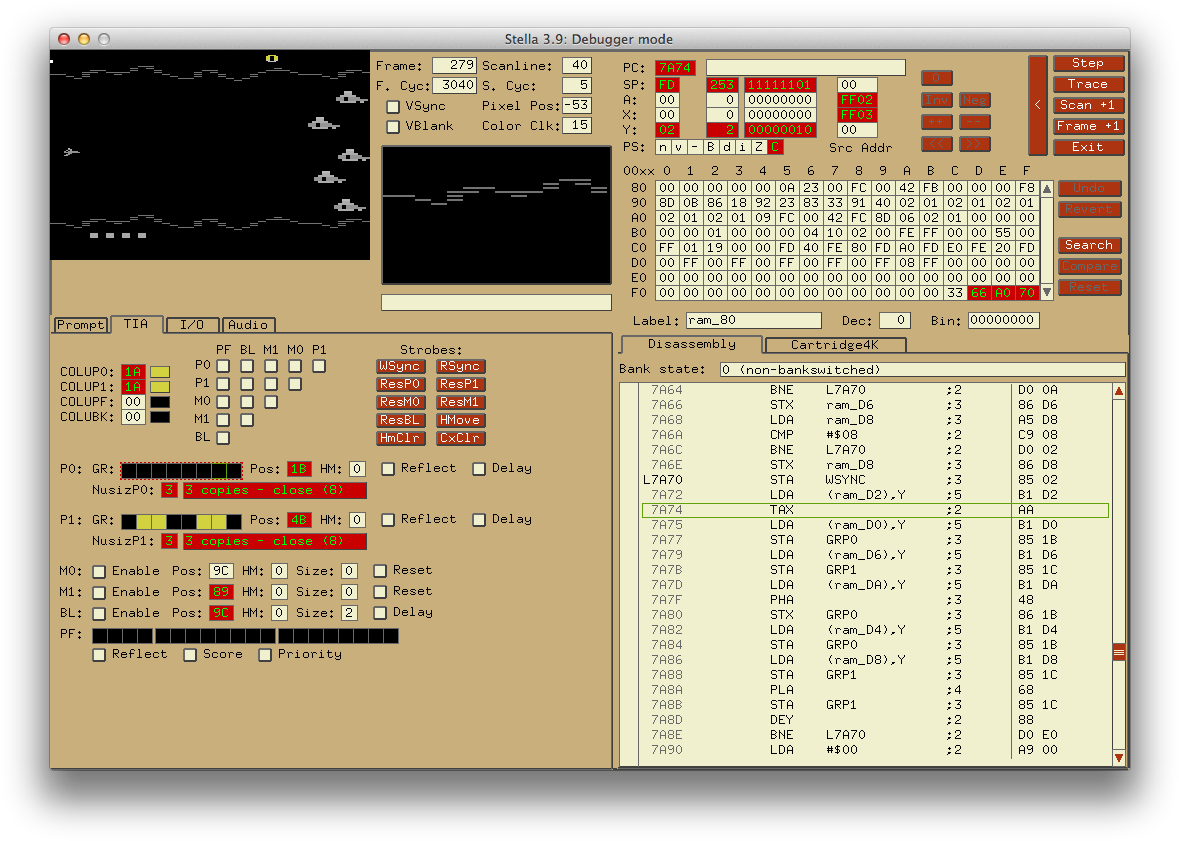Click the COLUP0 yellow color swatch
The width and height of the screenshot is (1179, 841).
click(160, 372)
